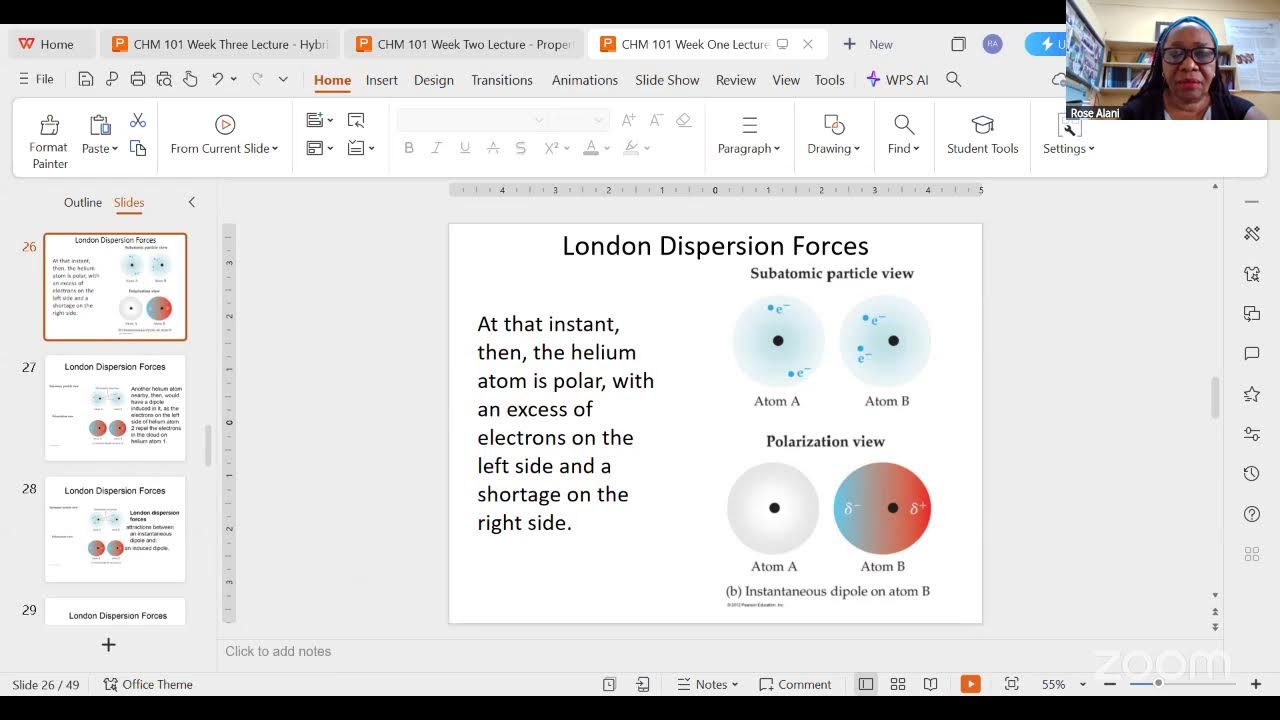Click the plus icon to add new slide
The image size is (1280, 720).
click(x=109, y=645)
